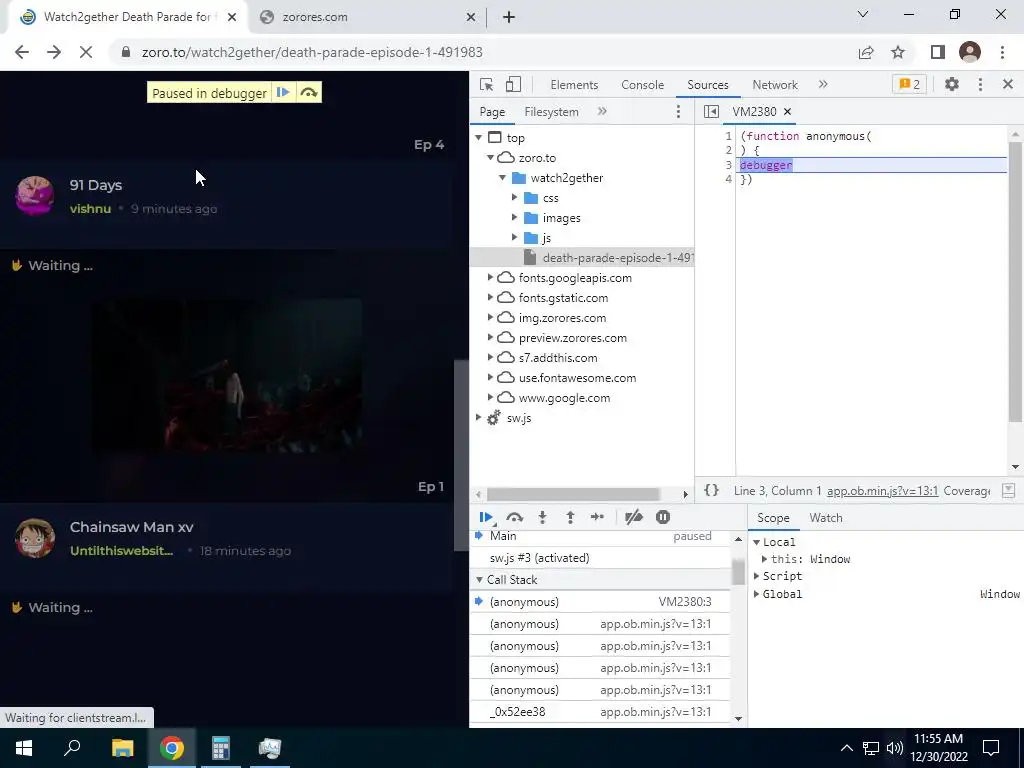This screenshot has height=768, width=1024.
Task: Expand the css folder
Action: (x=515, y=198)
